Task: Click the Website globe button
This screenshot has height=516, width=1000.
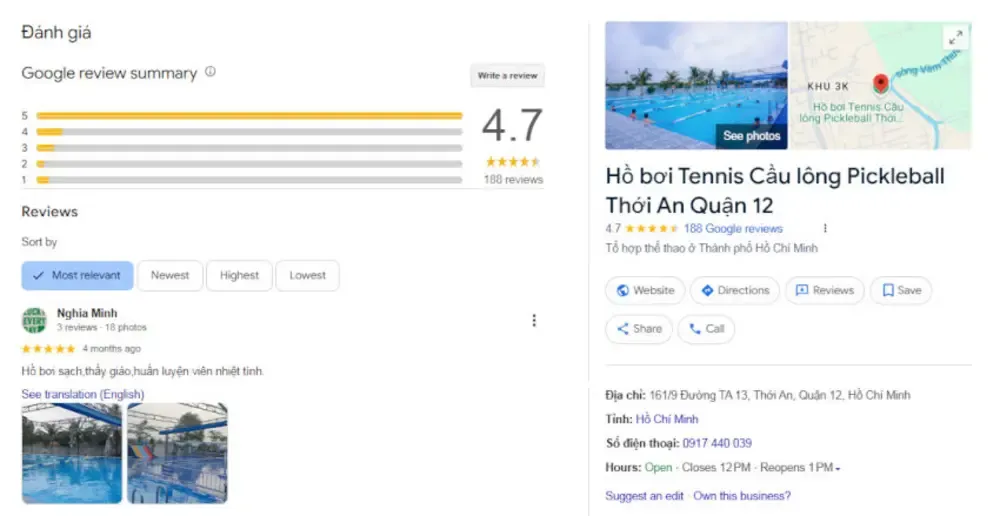Action: coord(645,290)
